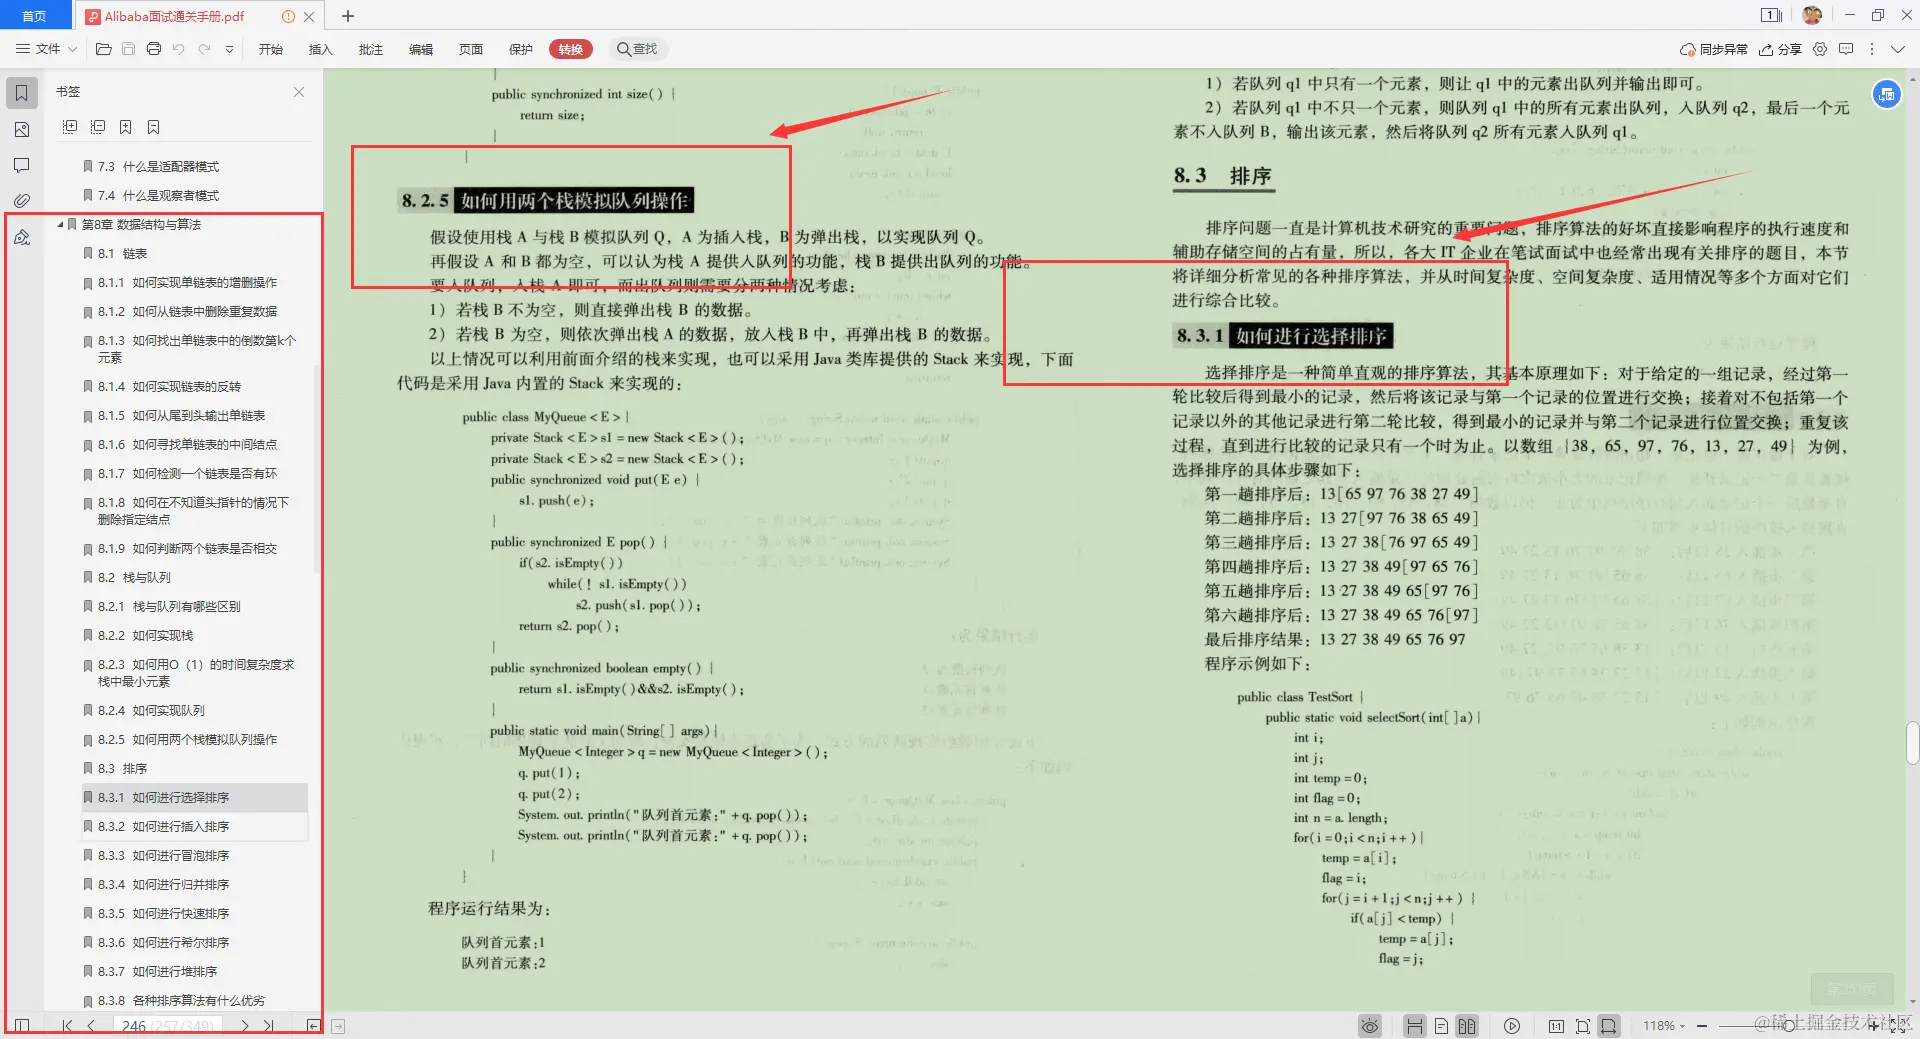1920x1039 pixels.
Task: Set zoom to actual size 1:1
Action: (x=1557, y=1026)
